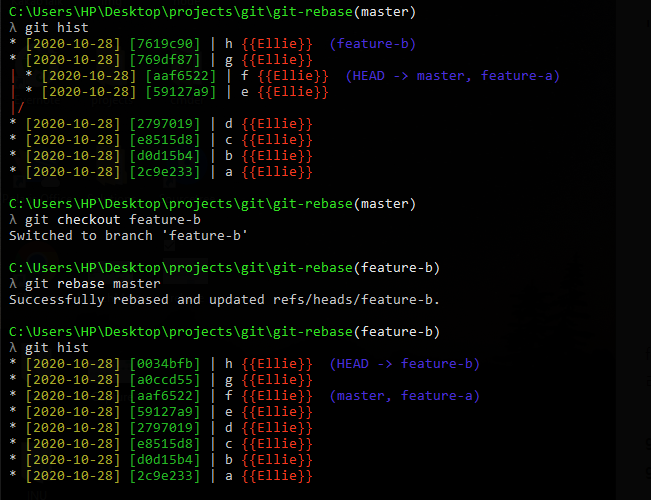Click hash aaf6522 on the "HEAD -> master" row
This screenshot has width=651, height=500.
coord(181,76)
